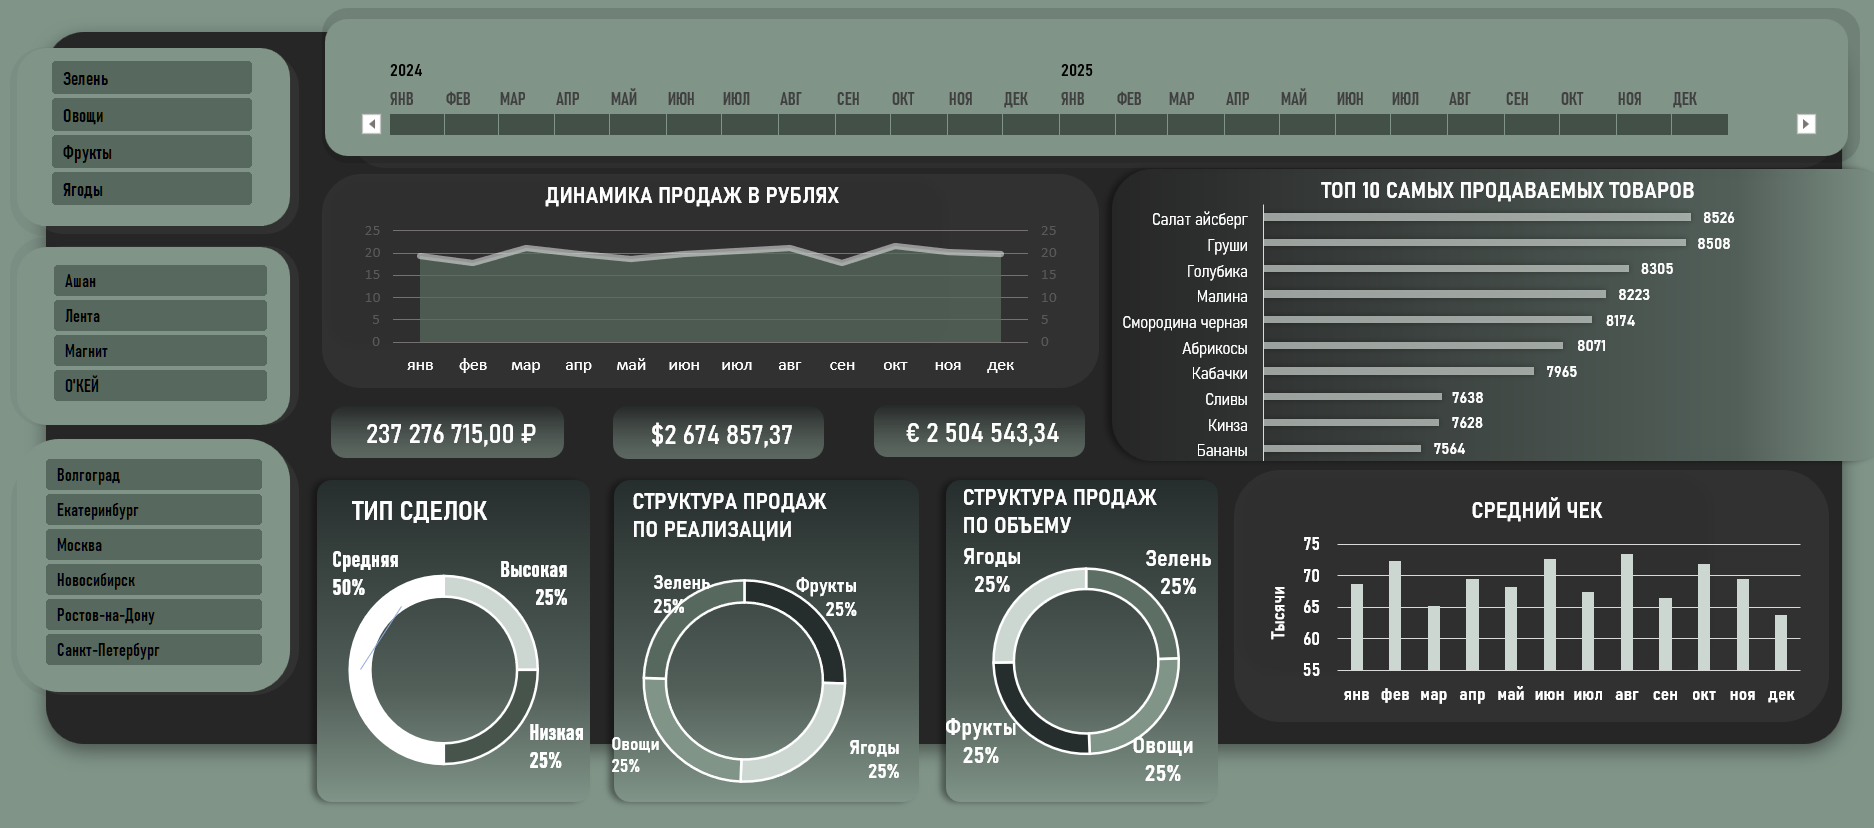Click the timeline right scroll arrow
Viewport: 1874px width, 828px height.
1806,124
